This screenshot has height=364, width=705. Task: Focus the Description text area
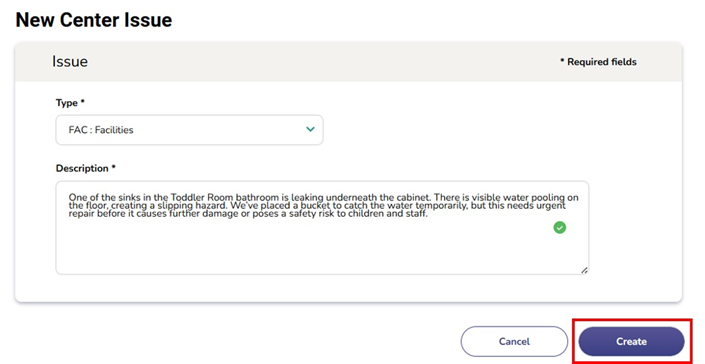pyautogui.click(x=322, y=228)
